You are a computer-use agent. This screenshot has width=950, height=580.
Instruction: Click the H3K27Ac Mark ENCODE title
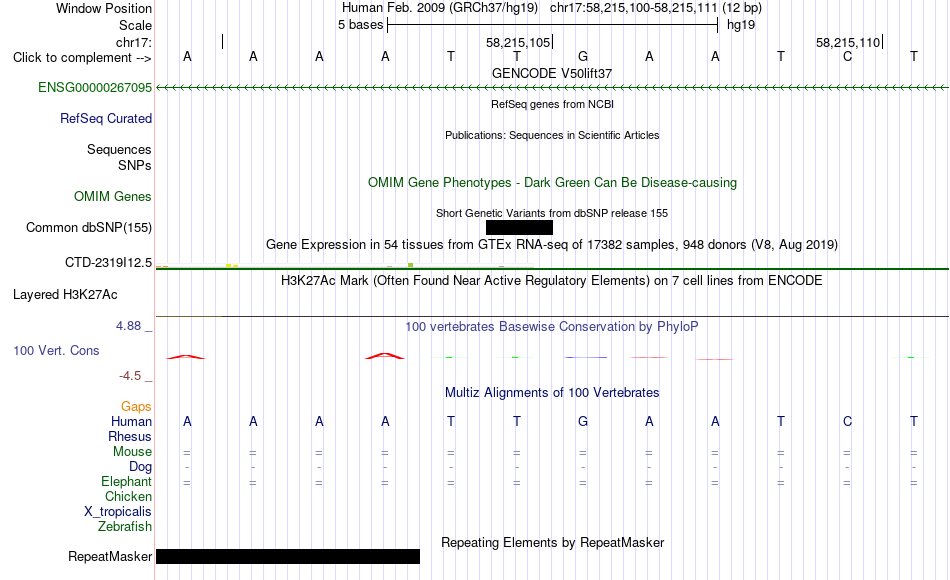click(552, 281)
